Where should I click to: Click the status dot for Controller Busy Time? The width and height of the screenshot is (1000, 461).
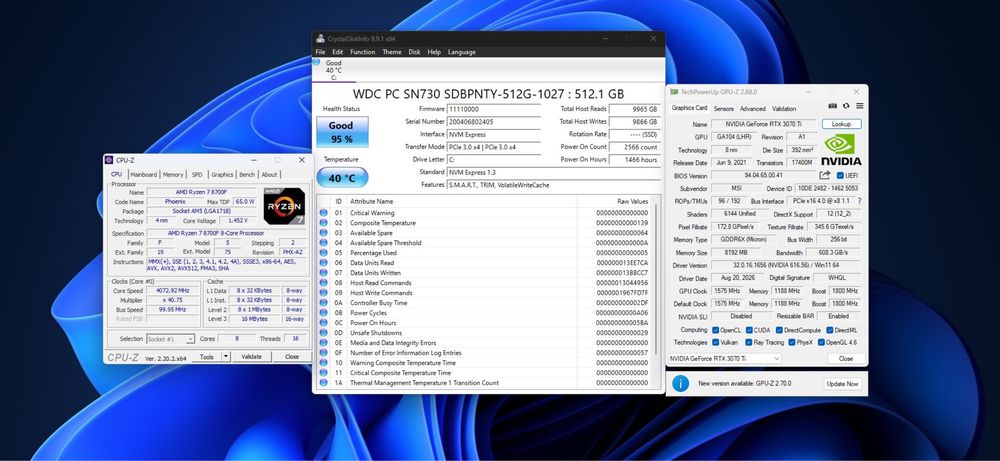point(323,303)
